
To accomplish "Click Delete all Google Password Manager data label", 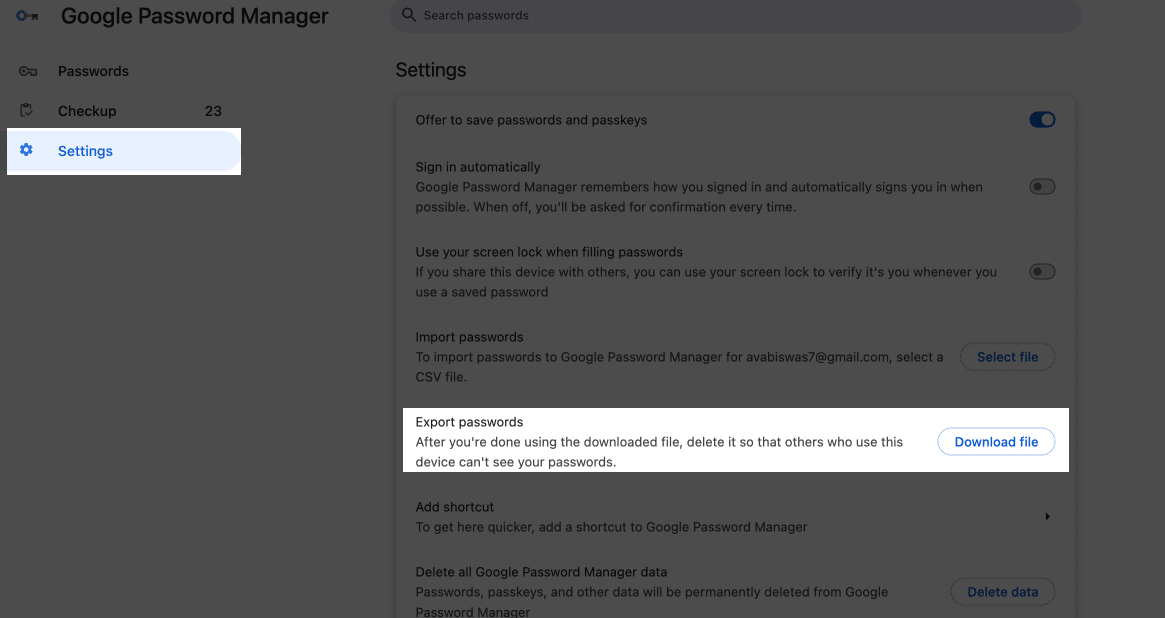I will pyautogui.click(x=541, y=572).
